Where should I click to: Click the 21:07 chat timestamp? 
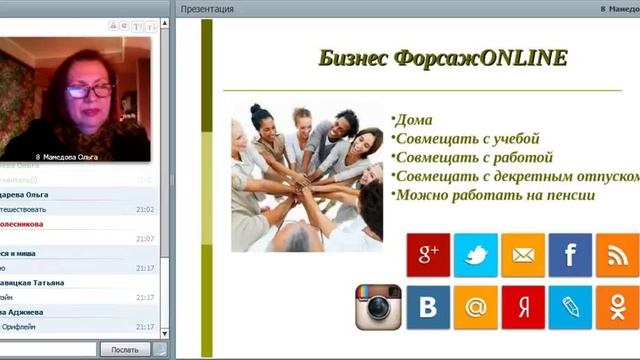tap(145, 239)
